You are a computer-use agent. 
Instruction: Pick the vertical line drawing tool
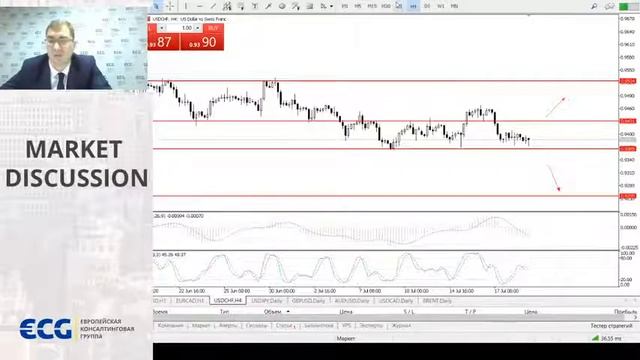click(186, 6)
